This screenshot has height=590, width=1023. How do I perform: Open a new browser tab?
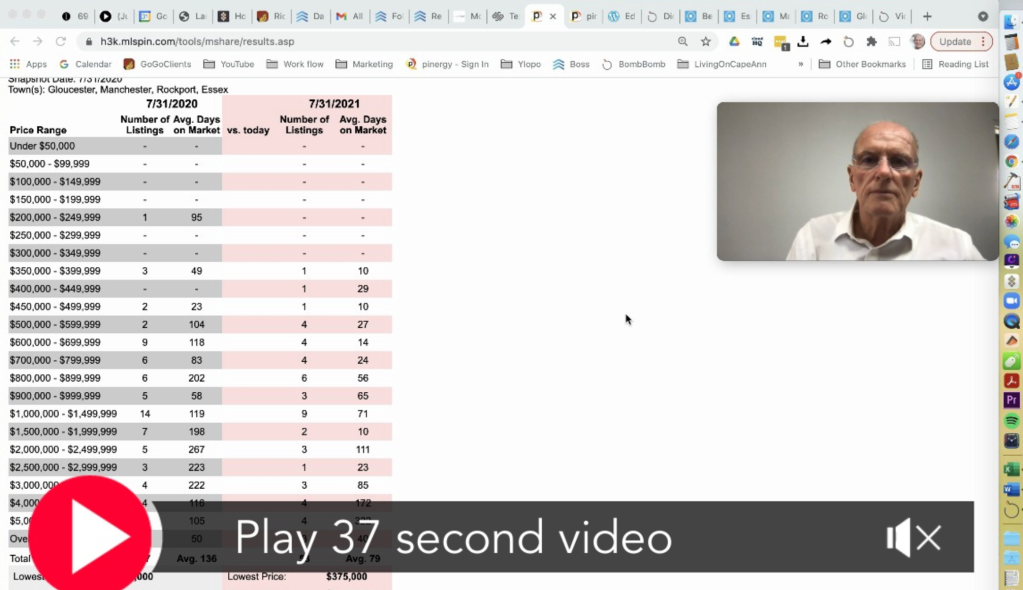[927, 16]
